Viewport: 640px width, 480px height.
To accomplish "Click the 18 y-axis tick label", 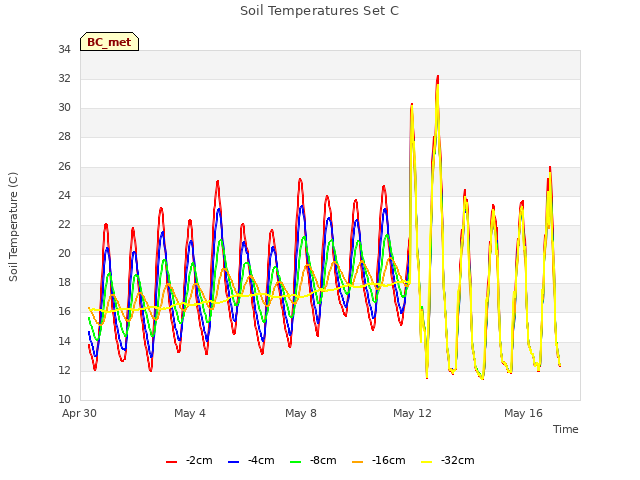I will click(64, 283).
